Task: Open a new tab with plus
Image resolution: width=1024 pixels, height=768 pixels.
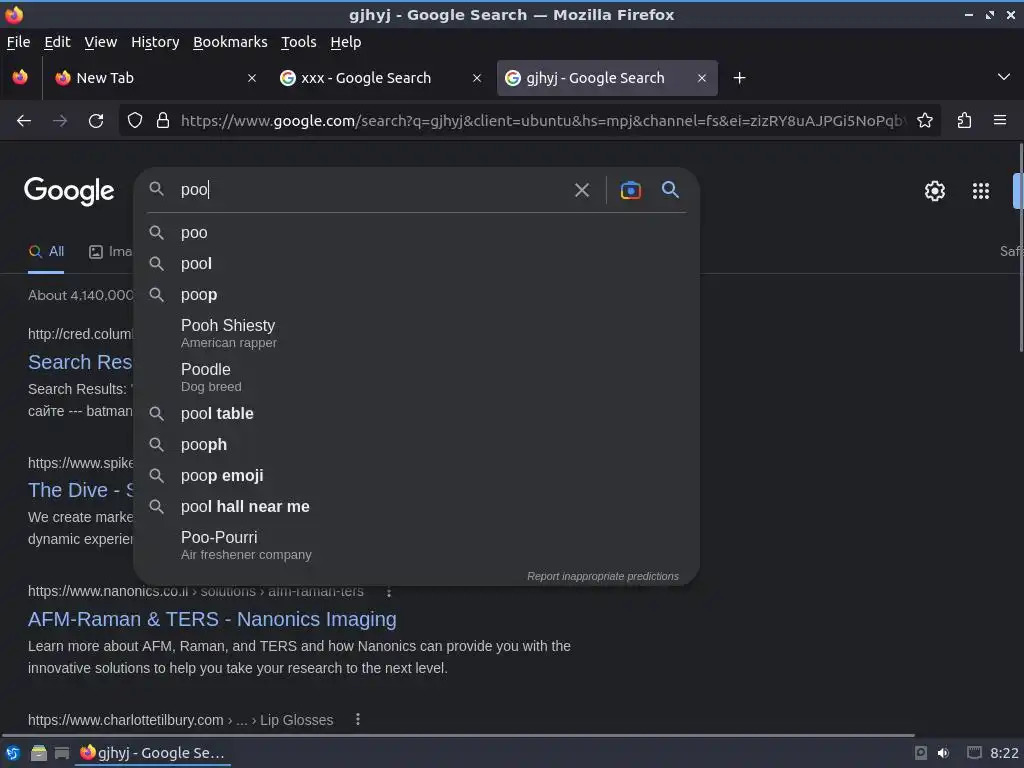Action: tap(739, 78)
